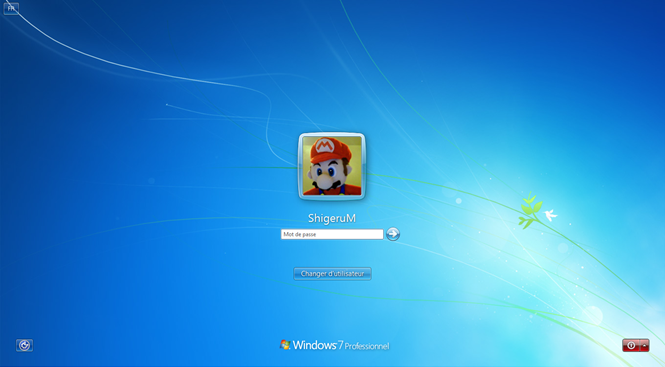Expand the shutdown options arrow menu
Viewport: 665px width, 367px height.
pos(645,345)
